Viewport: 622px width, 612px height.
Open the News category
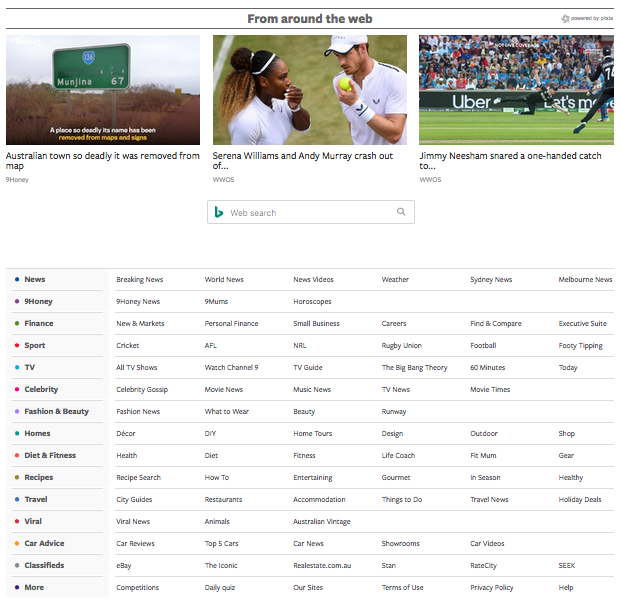tap(35, 279)
